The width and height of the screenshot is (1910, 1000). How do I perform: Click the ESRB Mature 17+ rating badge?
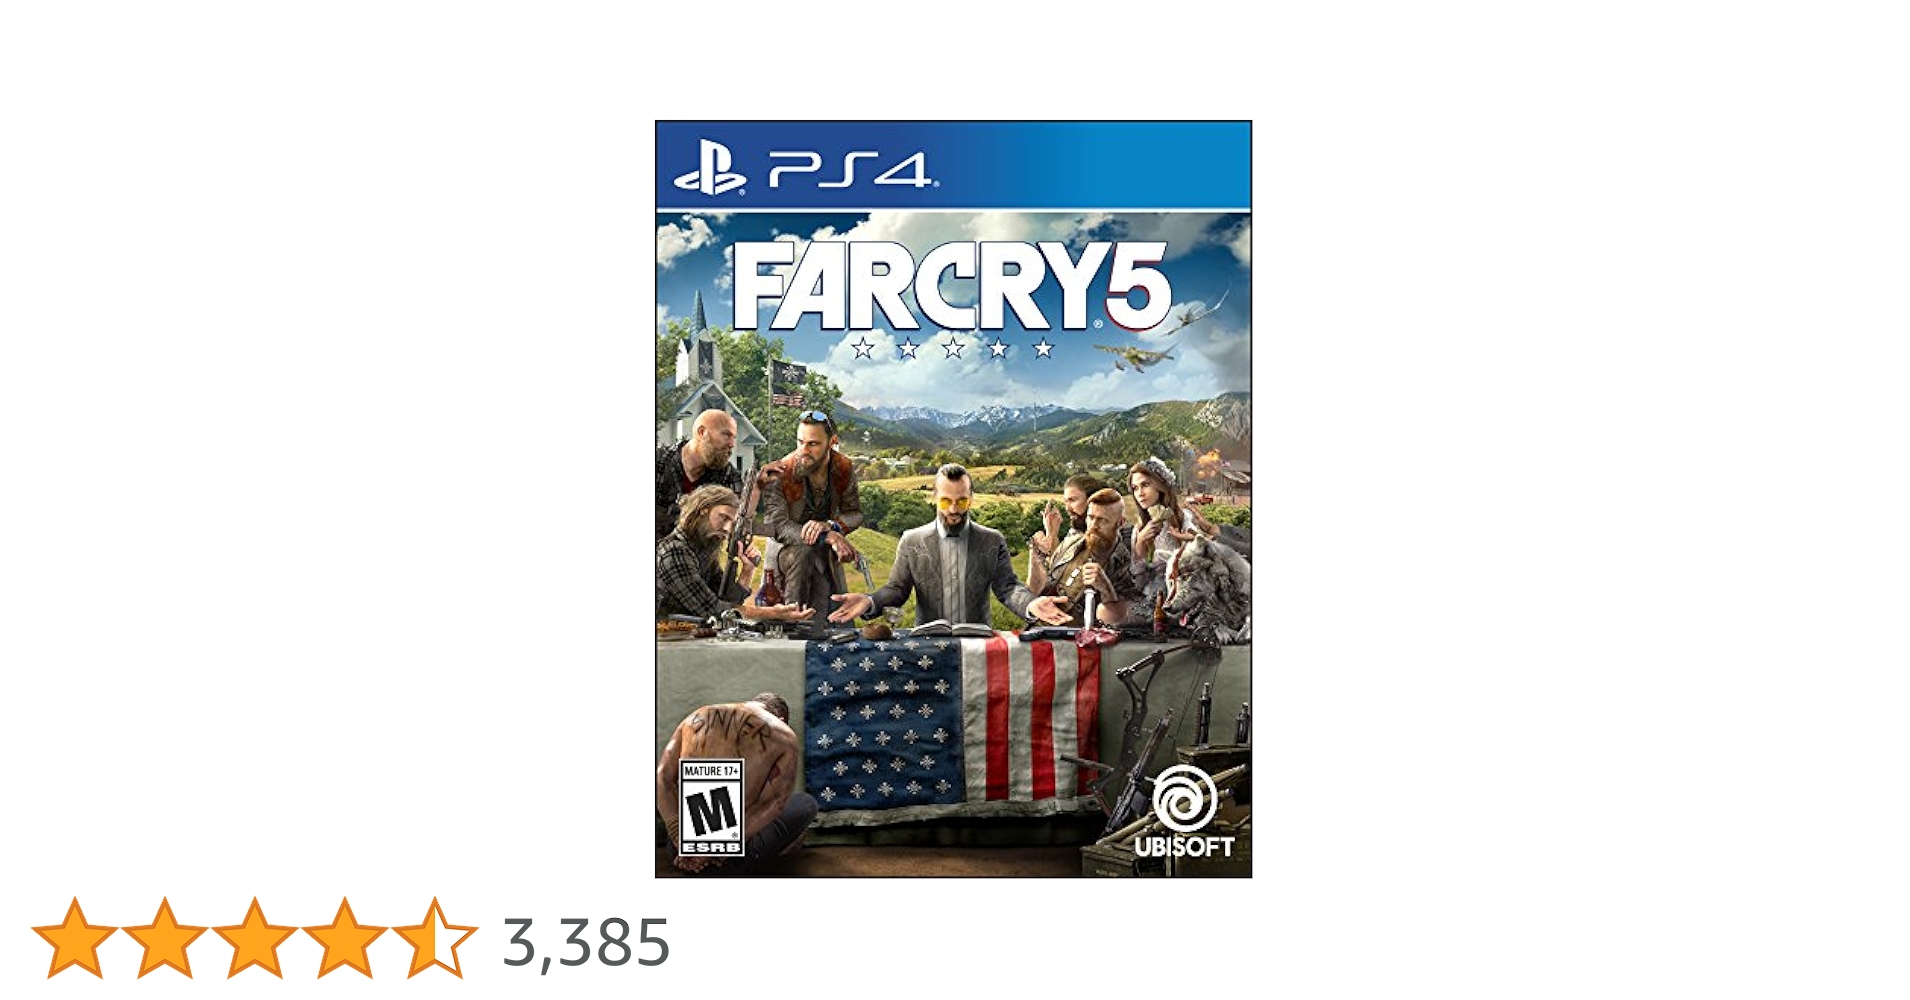tap(711, 808)
